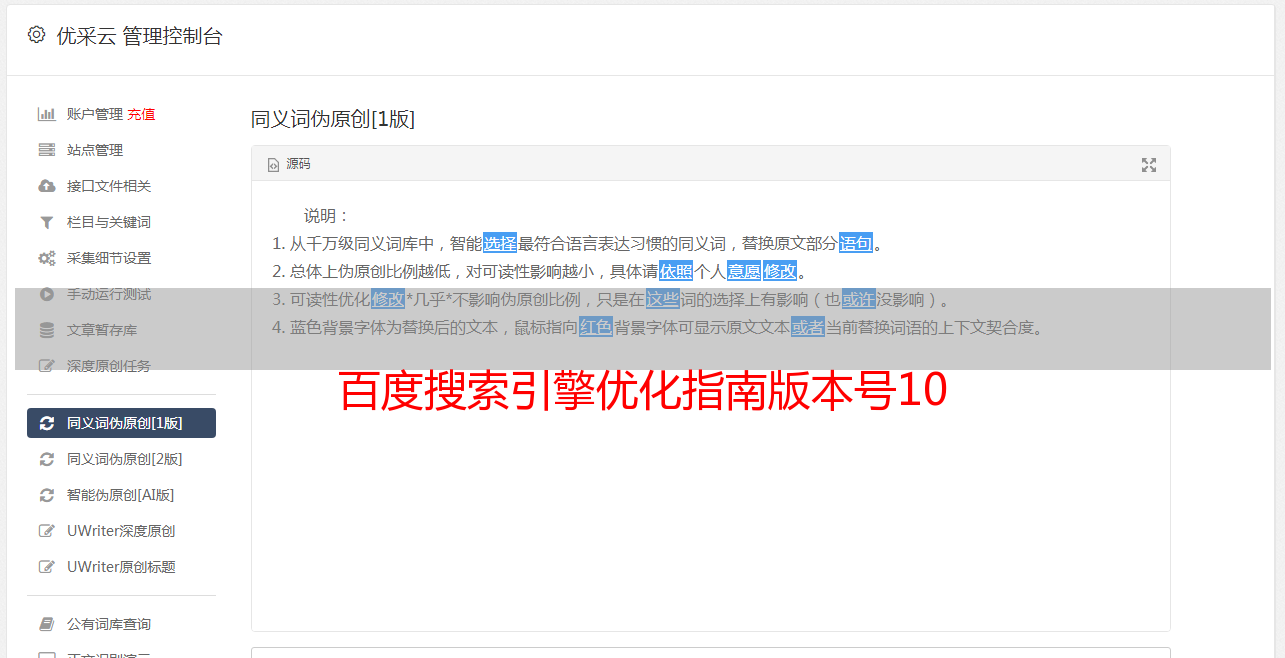Click the cloud upload icon for 接口文件相关
This screenshot has height=658, width=1285.
(46, 186)
